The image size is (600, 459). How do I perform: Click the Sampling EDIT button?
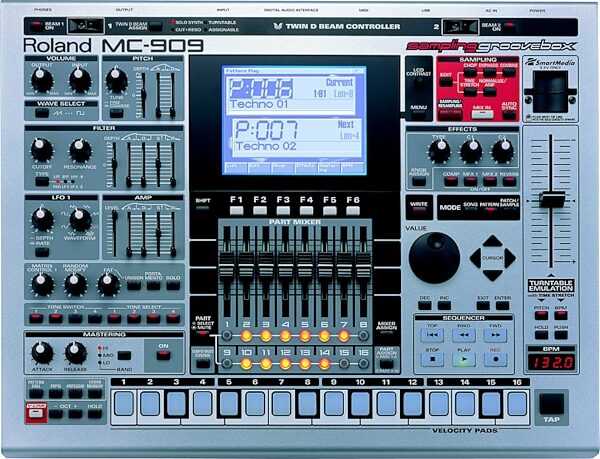[x=445, y=81]
